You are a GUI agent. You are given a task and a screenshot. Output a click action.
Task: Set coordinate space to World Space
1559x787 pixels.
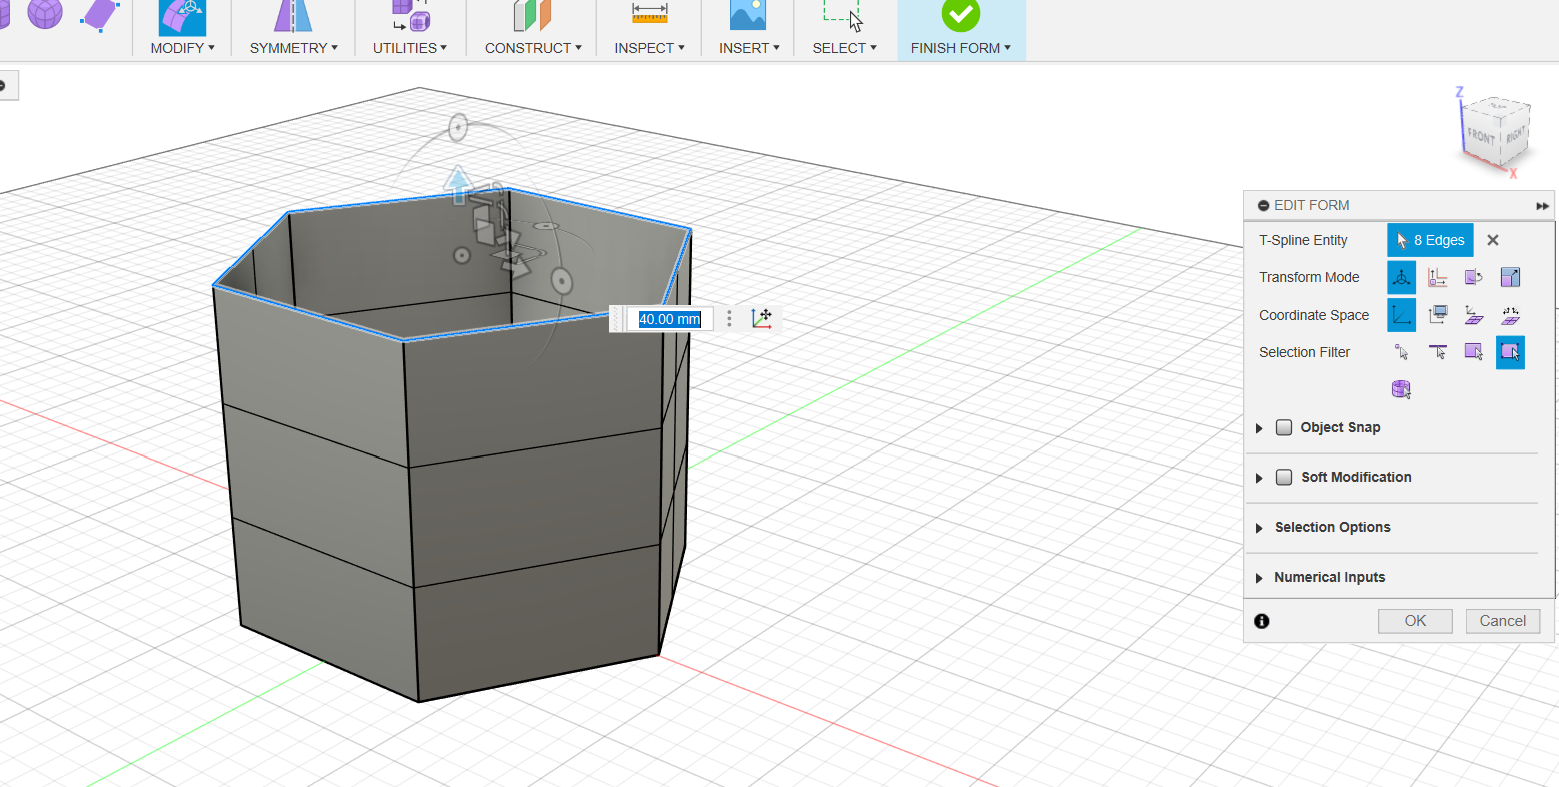click(1401, 315)
